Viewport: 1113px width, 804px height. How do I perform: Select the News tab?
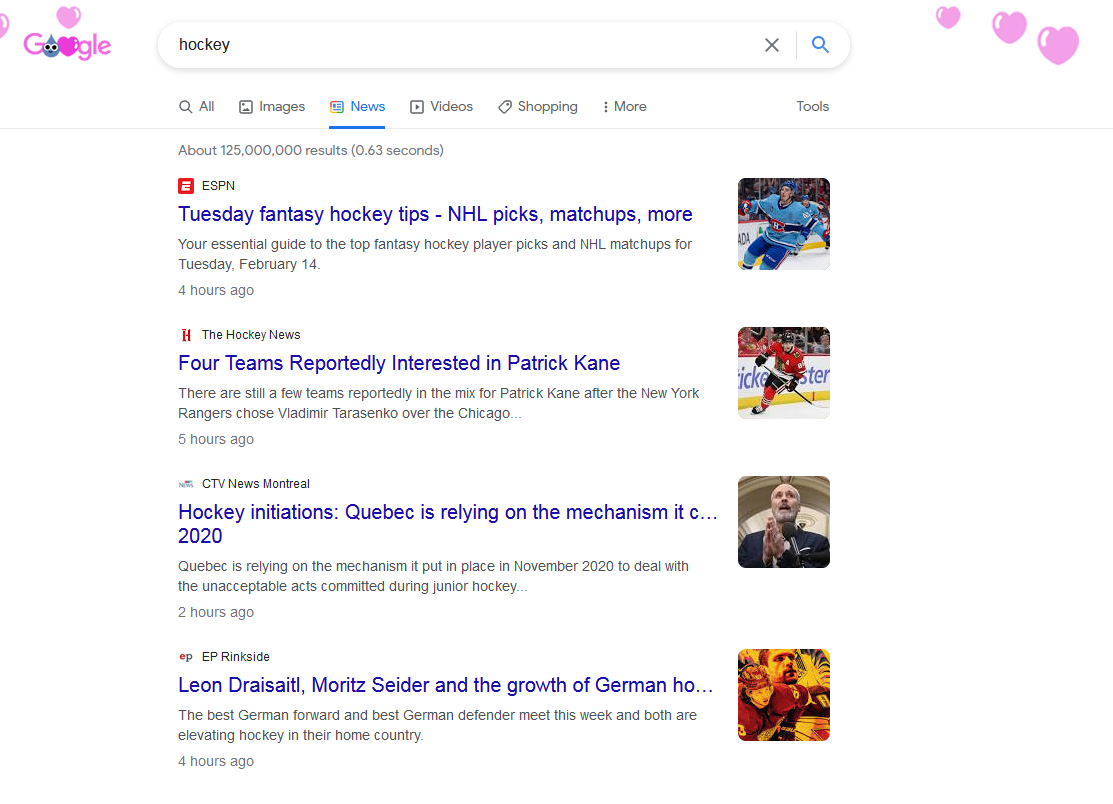(357, 106)
